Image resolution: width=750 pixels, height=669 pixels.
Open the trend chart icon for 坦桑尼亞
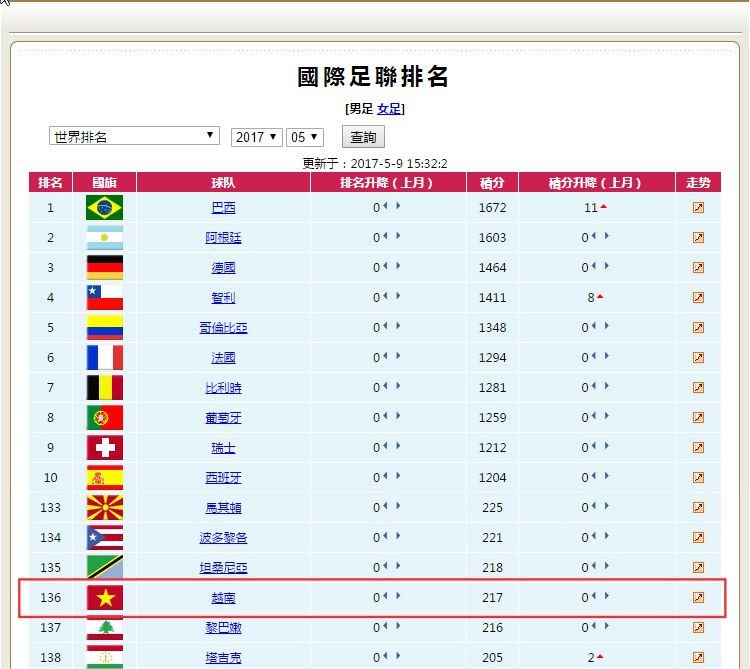click(x=698, y=568)
